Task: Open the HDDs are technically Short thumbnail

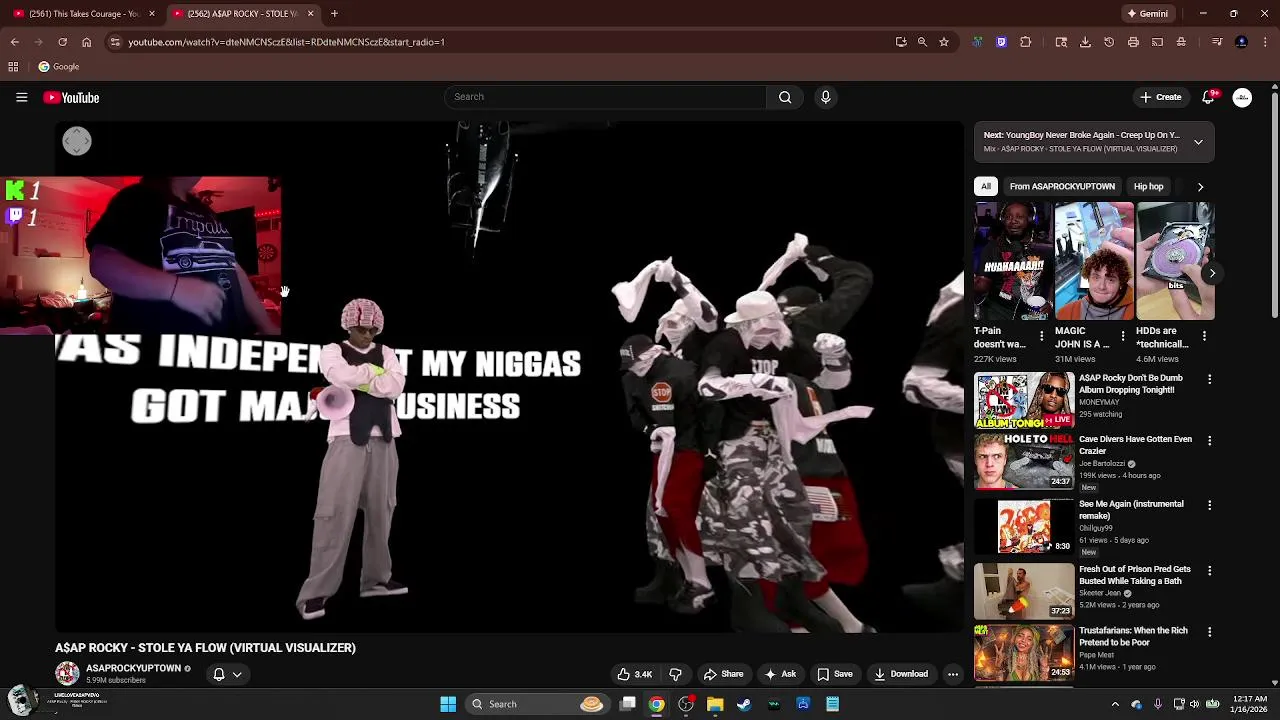Action: click(x=1175, y=261)
